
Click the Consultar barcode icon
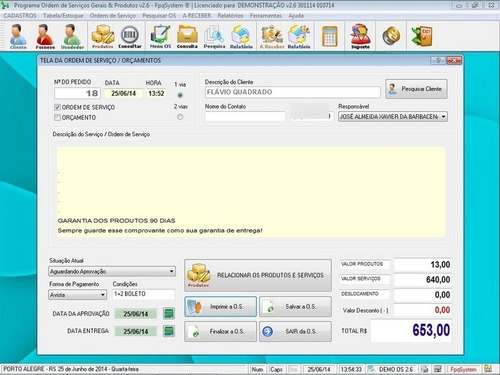(x=130, y=36)
